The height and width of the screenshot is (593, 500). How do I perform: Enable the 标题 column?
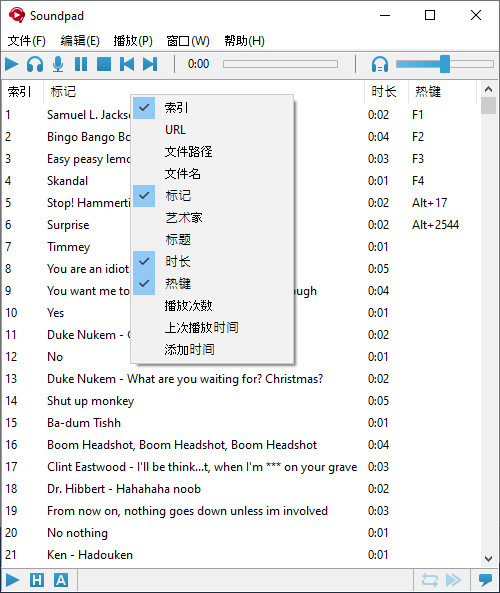click(x=212, y=239)
